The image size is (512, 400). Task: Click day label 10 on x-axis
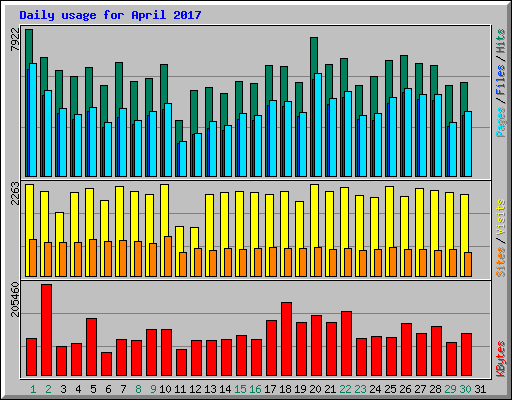(165, 389)
